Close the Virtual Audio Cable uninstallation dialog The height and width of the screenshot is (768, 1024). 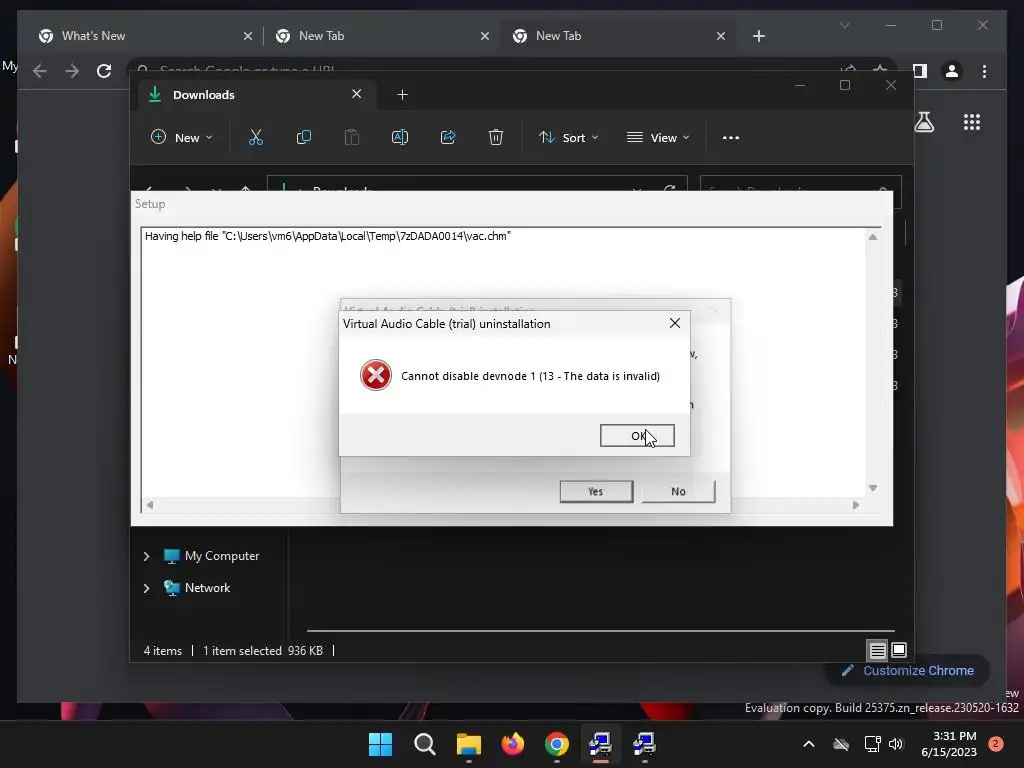(x=675, y=323)
